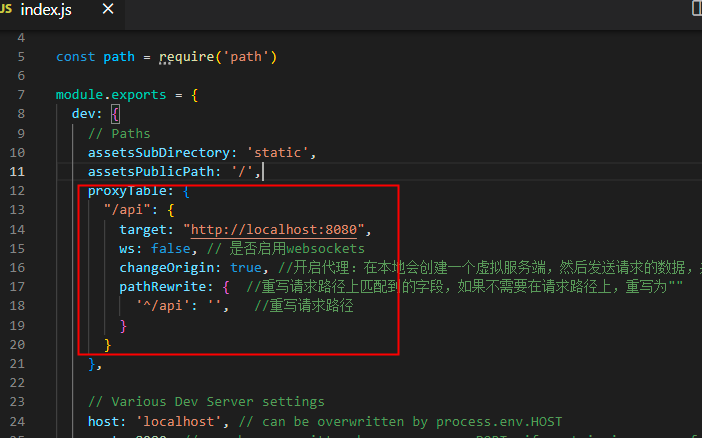Click the 'localhost' string on line 24
The height and width of the screenshot is (438, 702).
(179, 421)
